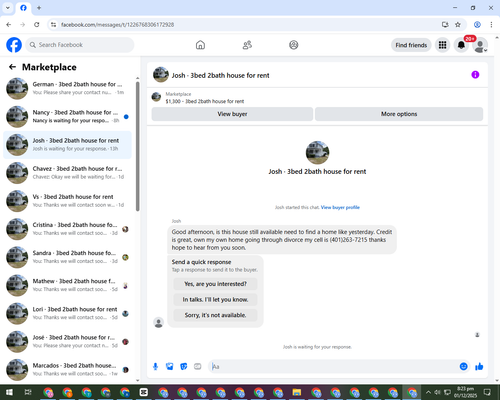
Task: Open Chrome three-dot menu
Action: [491, 25]
